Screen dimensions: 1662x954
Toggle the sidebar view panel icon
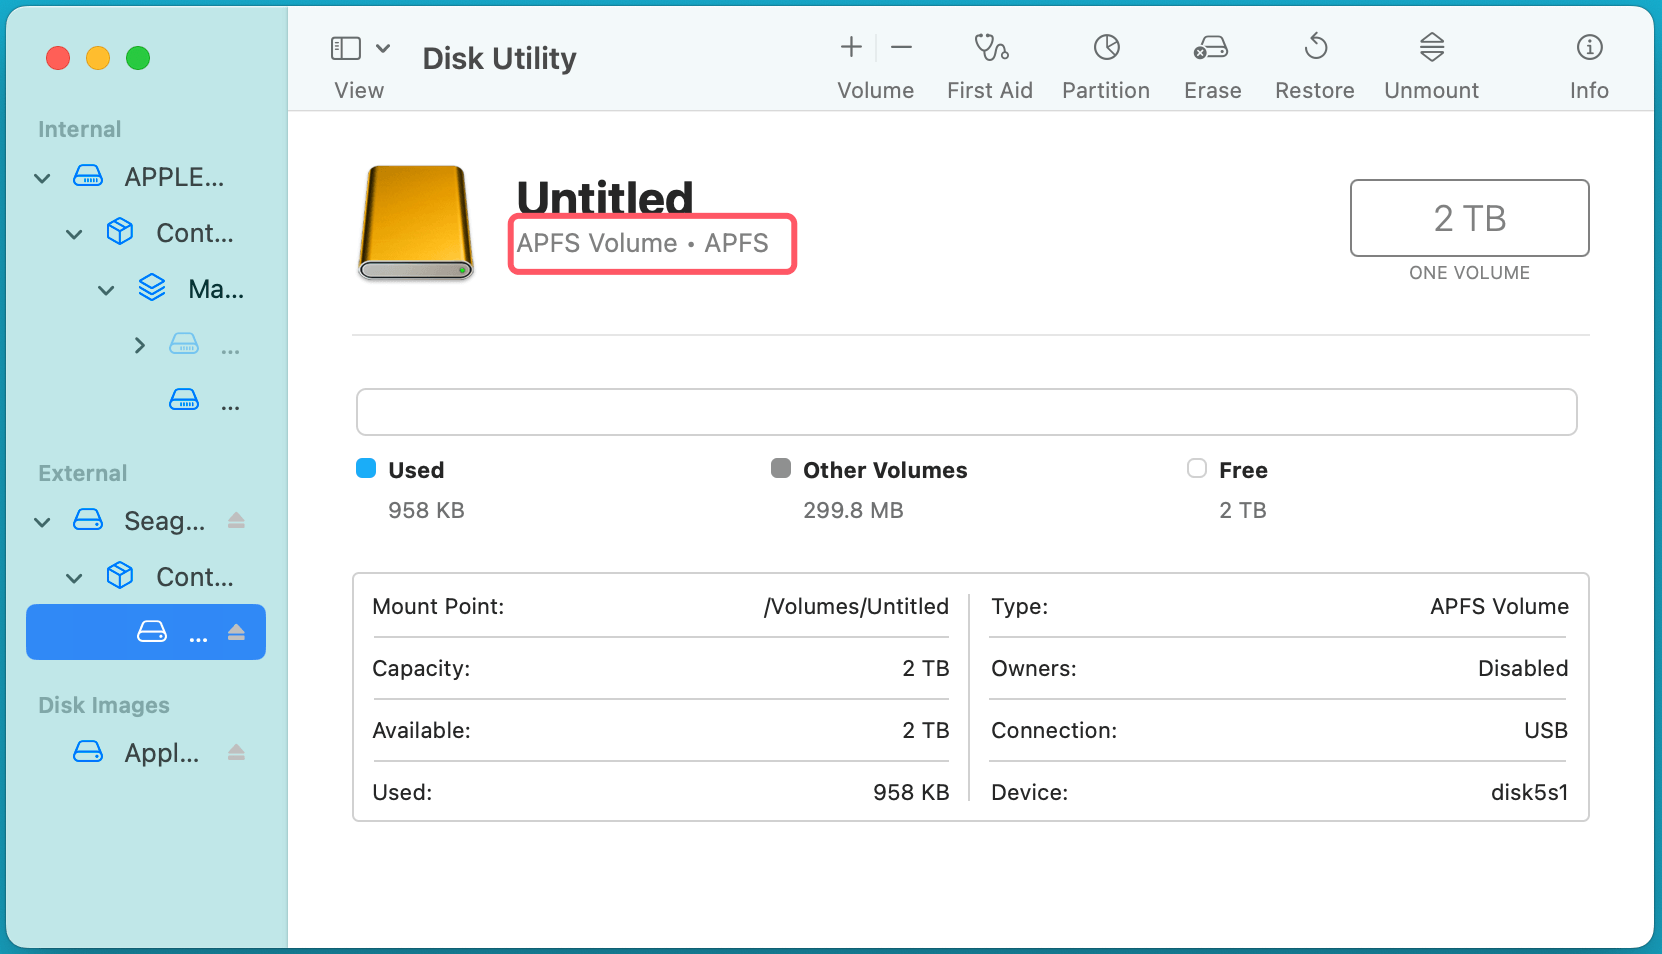pyautogui.click(x=344, y=46)
